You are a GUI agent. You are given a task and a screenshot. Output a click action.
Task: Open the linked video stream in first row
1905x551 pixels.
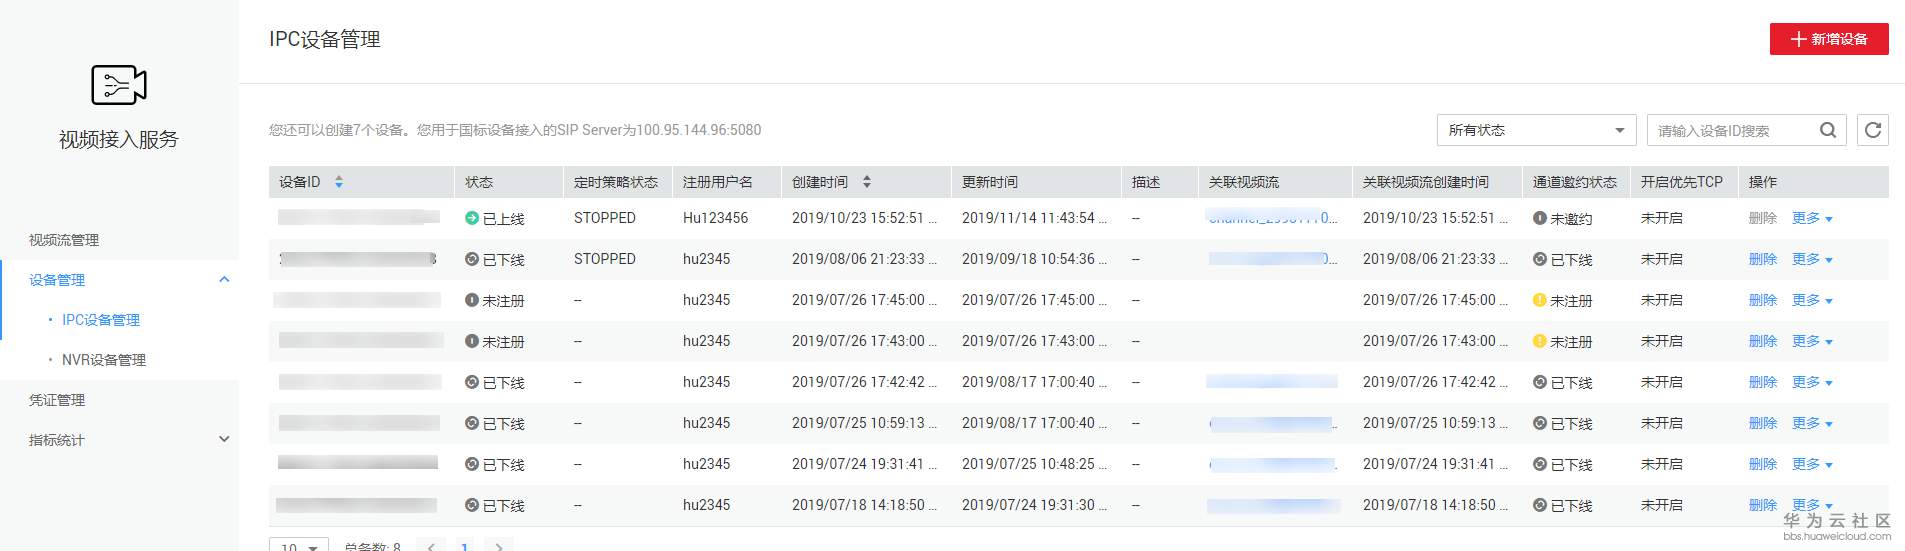click(x=1271, y=218)
